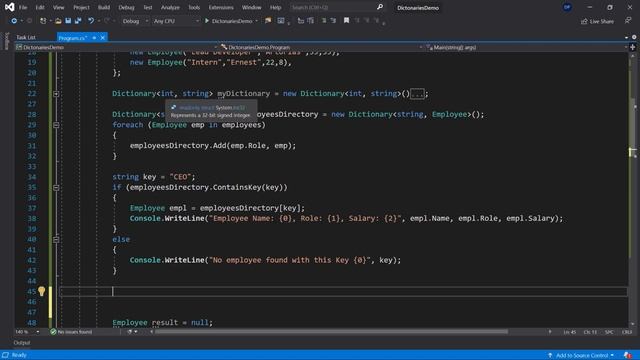
Task: Click the increase indent toolbar icon
Action: (x=333, y=21)
